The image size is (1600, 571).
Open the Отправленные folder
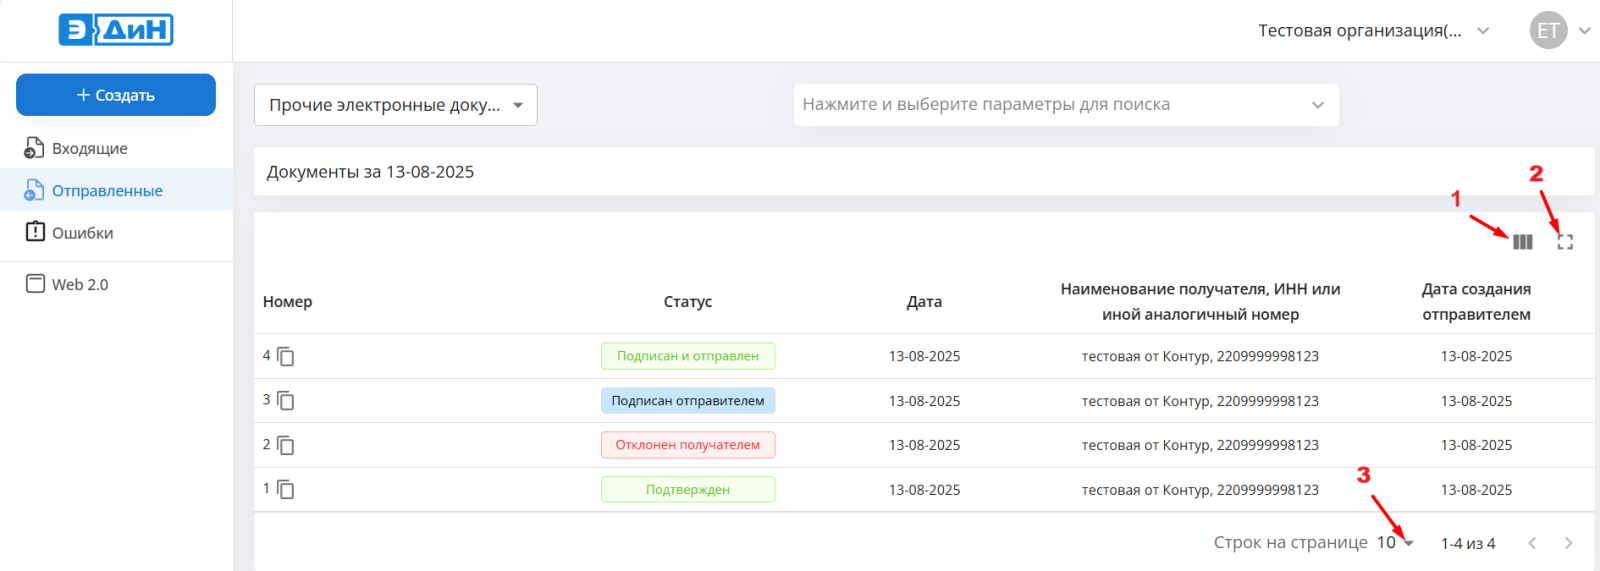tap(116, 190)
